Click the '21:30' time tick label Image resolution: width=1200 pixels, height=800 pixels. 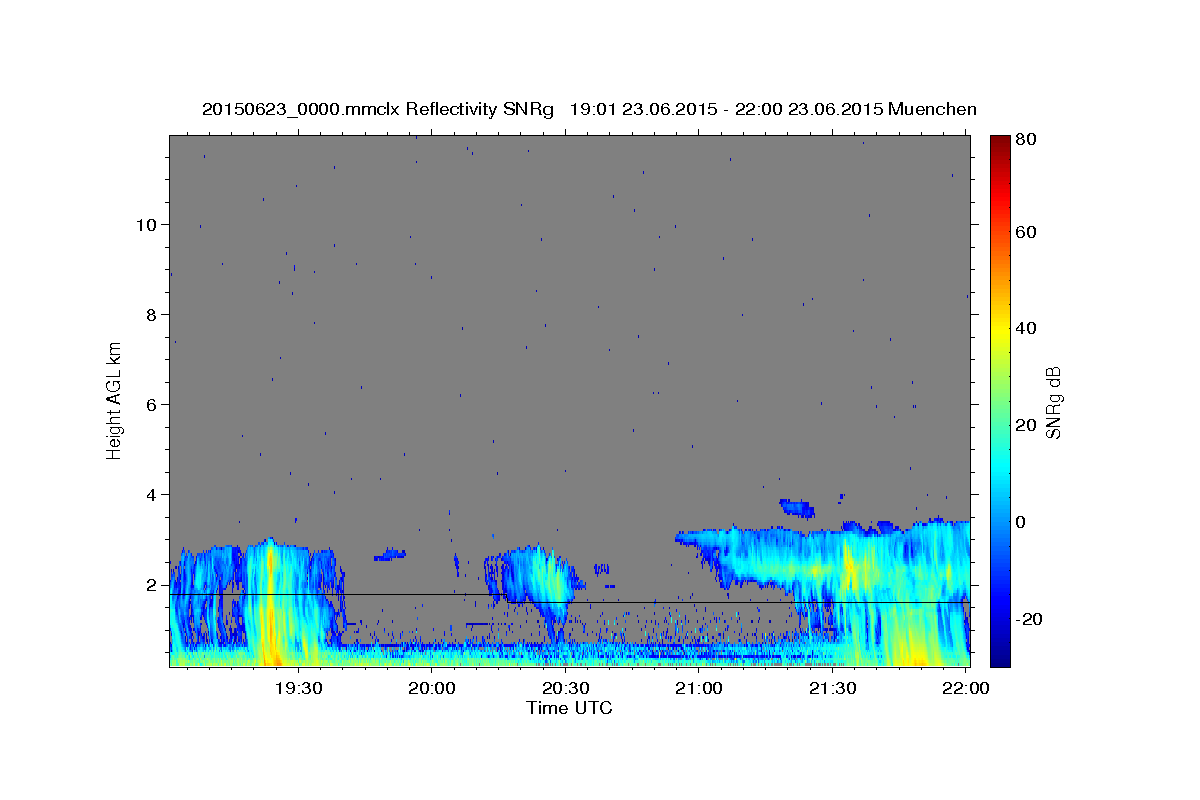tap(832, 689)
